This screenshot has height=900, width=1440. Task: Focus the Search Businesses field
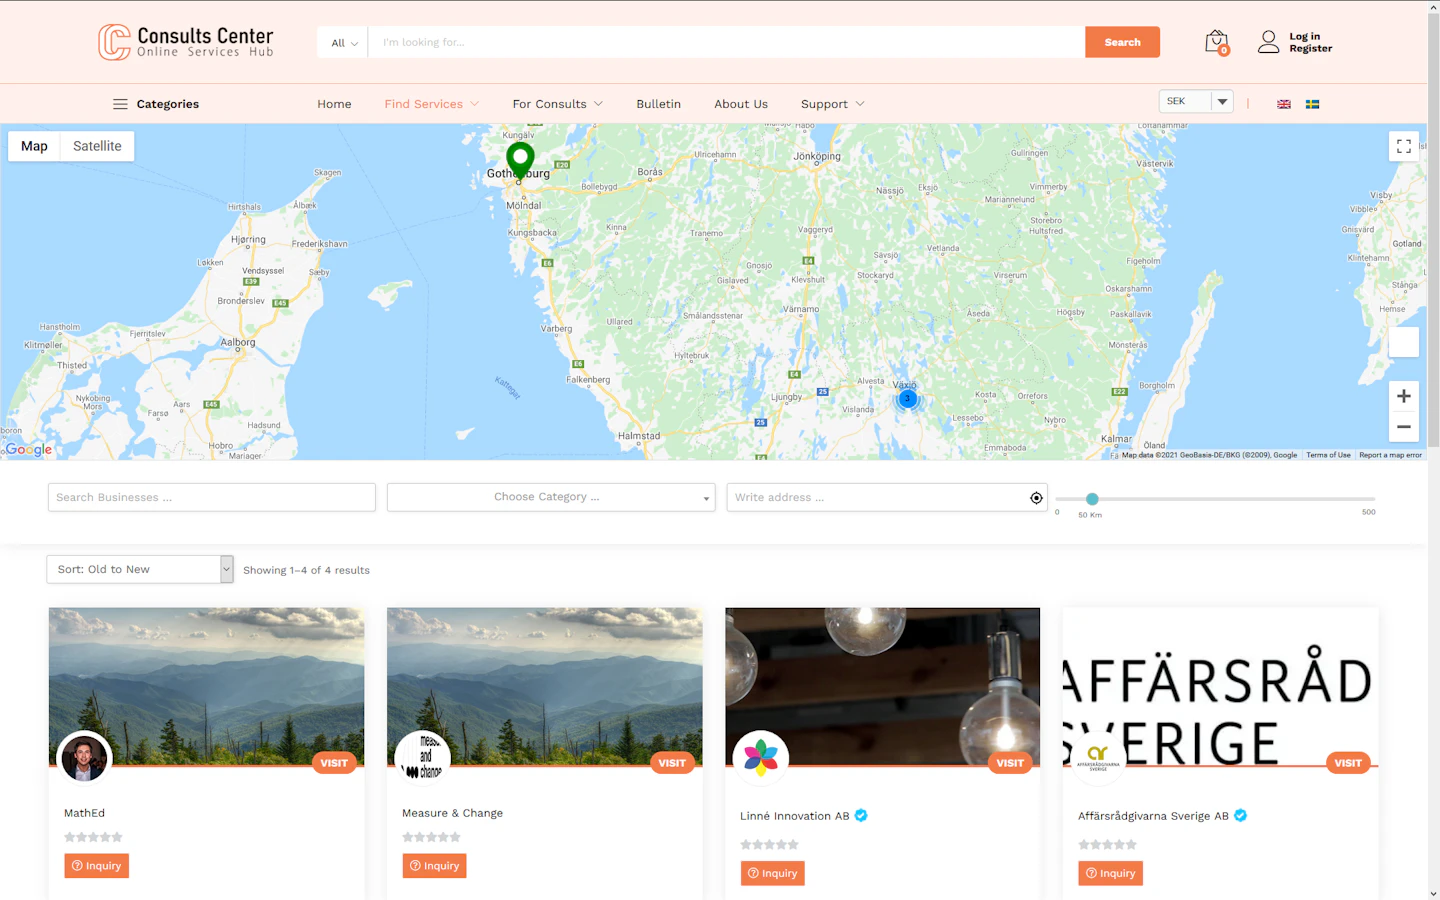pyautogui.click(x=212, y=497)
